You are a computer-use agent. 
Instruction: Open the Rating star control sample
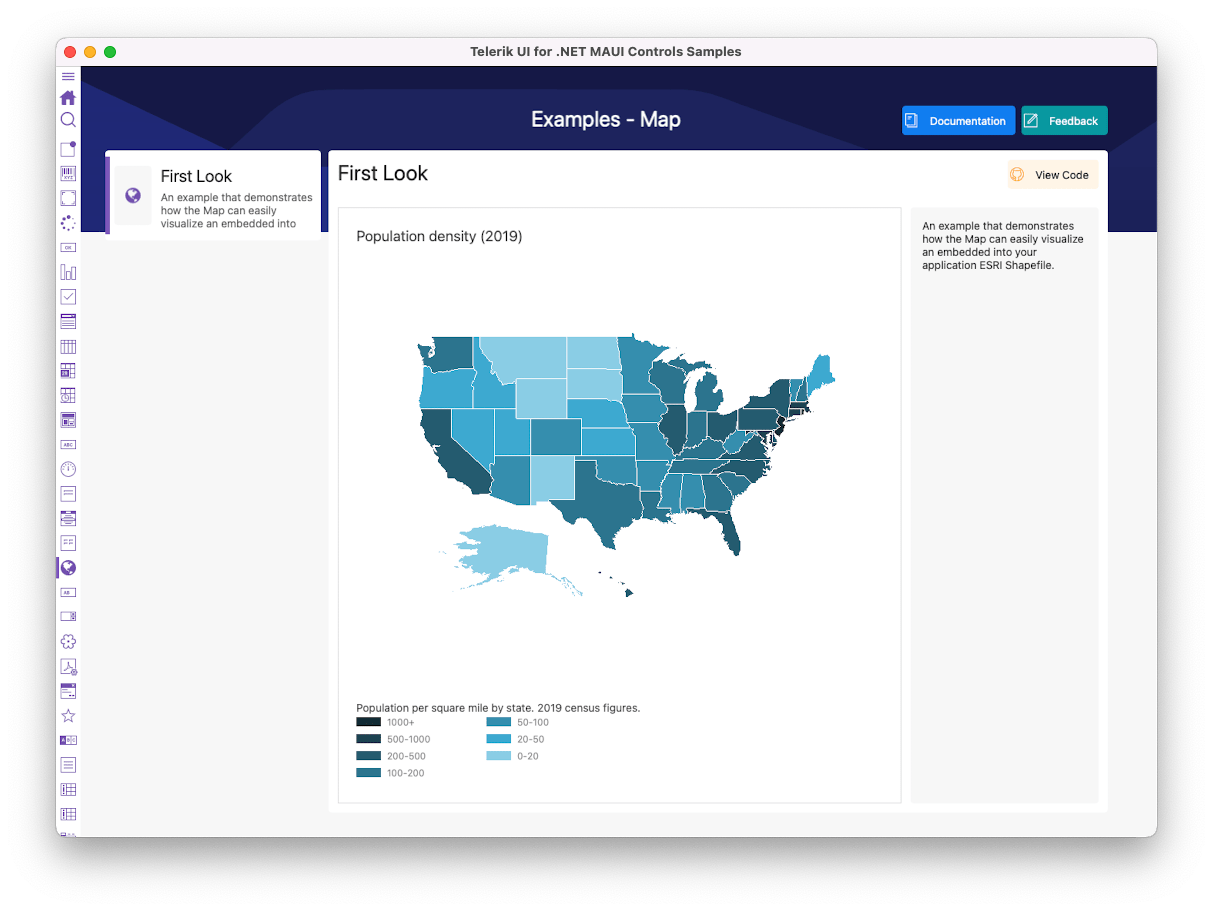(x=68, y=715)
